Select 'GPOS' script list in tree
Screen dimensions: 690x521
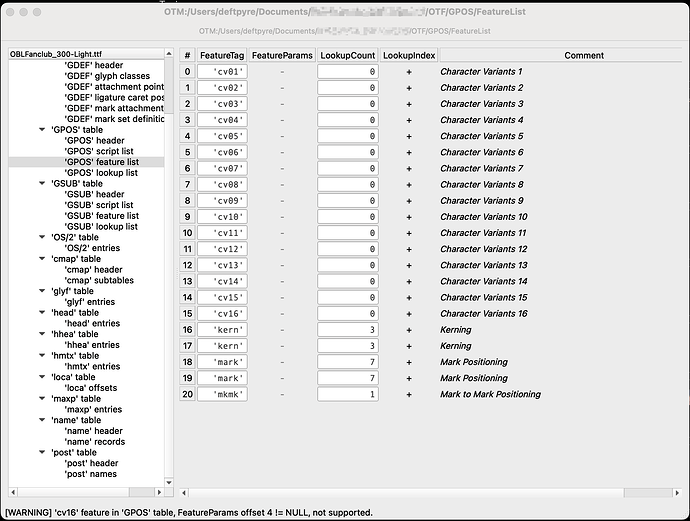[x=99, y=151]
